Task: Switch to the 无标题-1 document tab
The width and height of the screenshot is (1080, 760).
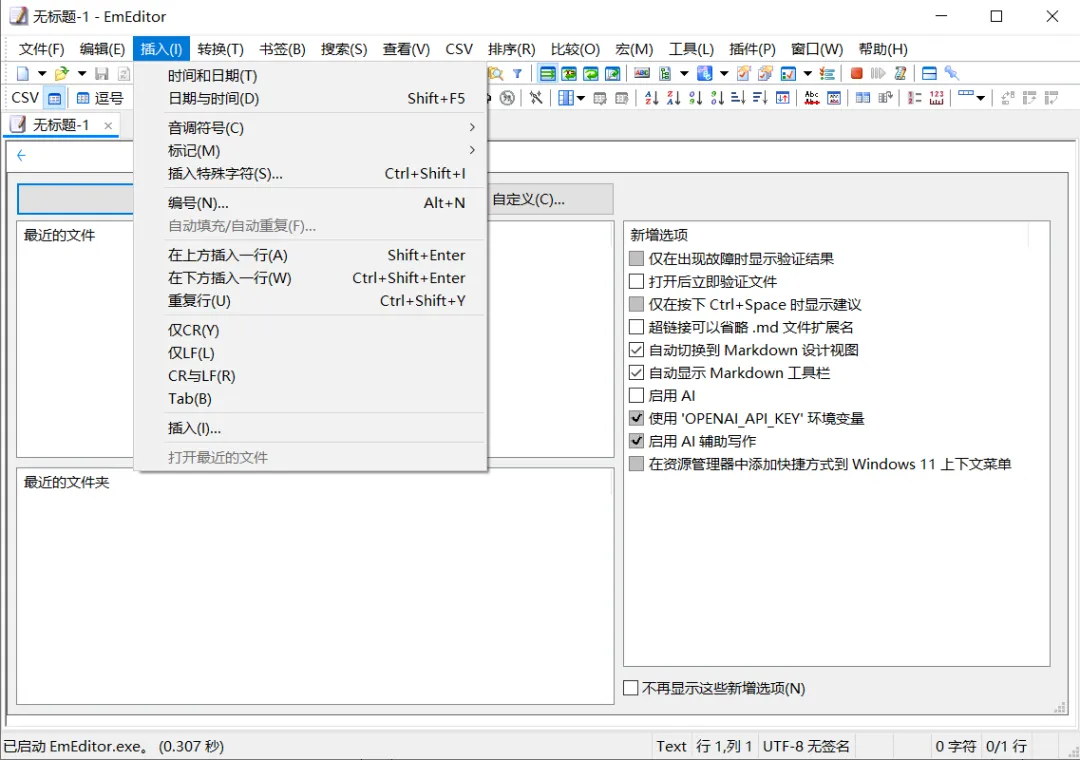Action: tap(61, 125)
